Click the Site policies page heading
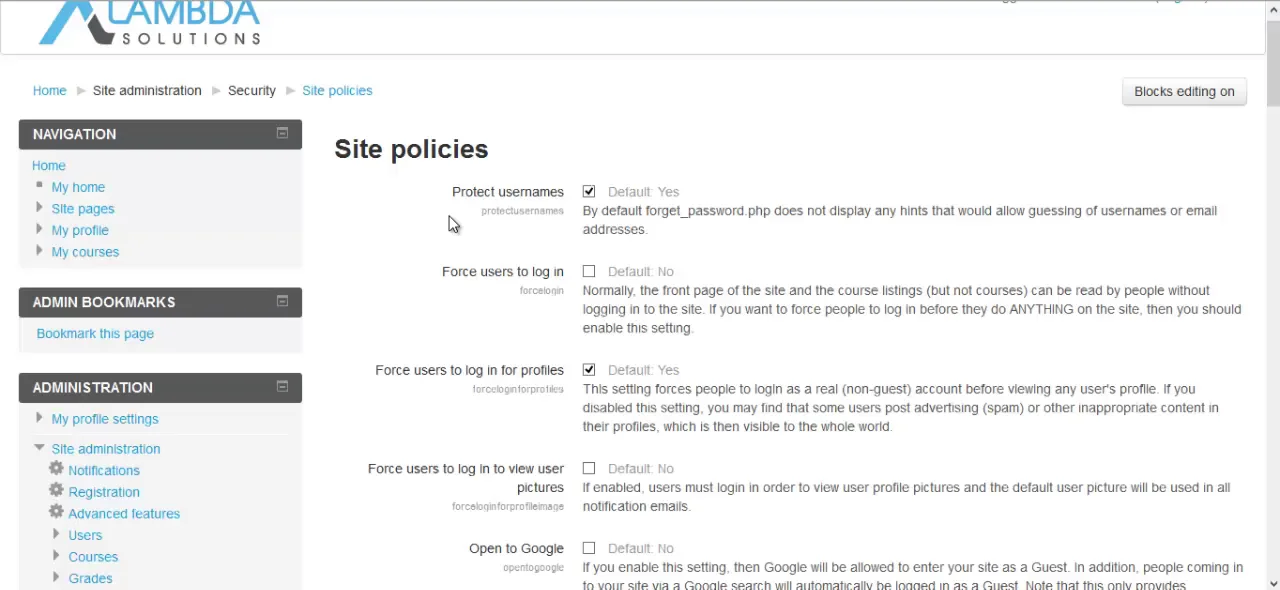 tap(411, 149)
